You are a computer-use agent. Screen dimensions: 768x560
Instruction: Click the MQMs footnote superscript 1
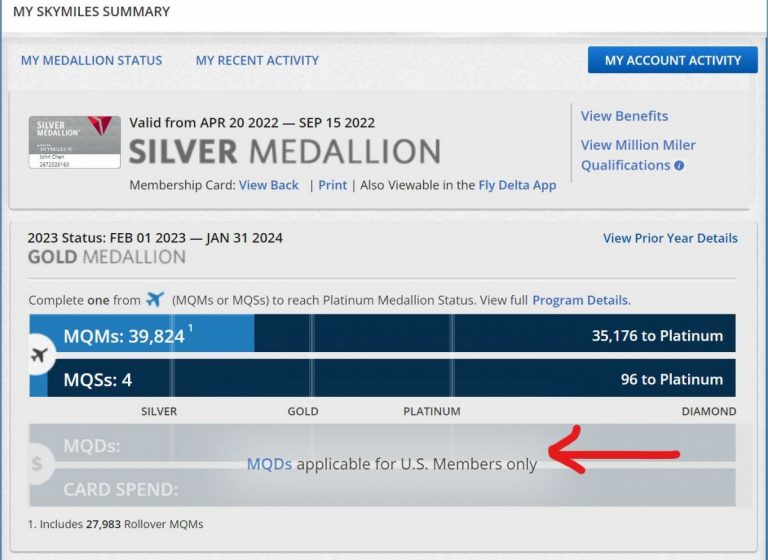click(x=191, y=328)
